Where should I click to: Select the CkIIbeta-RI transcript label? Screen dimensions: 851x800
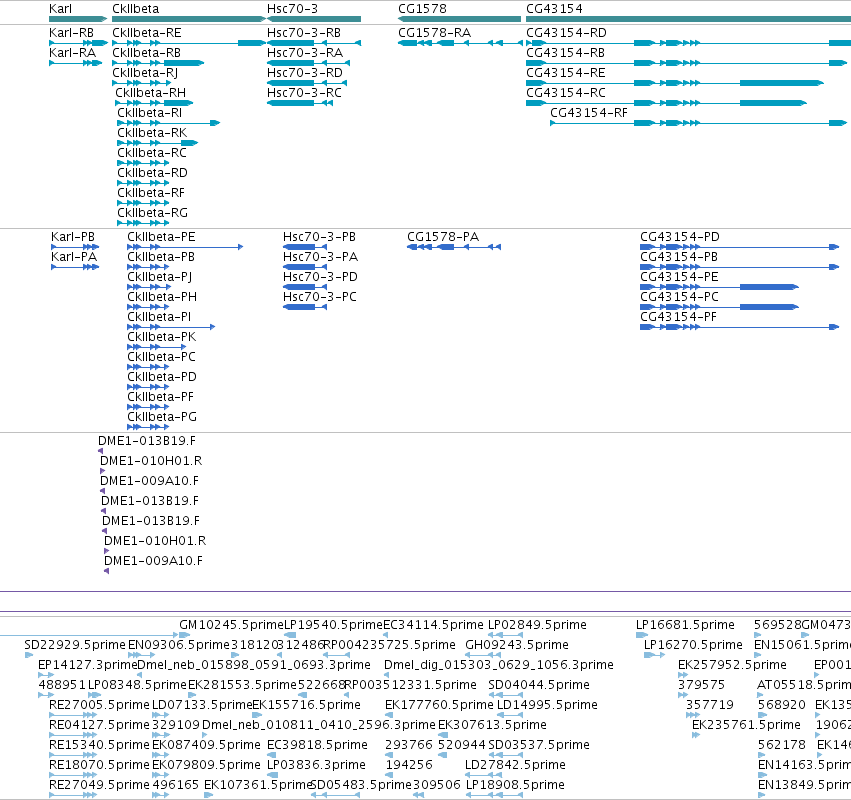coord(150,113)
